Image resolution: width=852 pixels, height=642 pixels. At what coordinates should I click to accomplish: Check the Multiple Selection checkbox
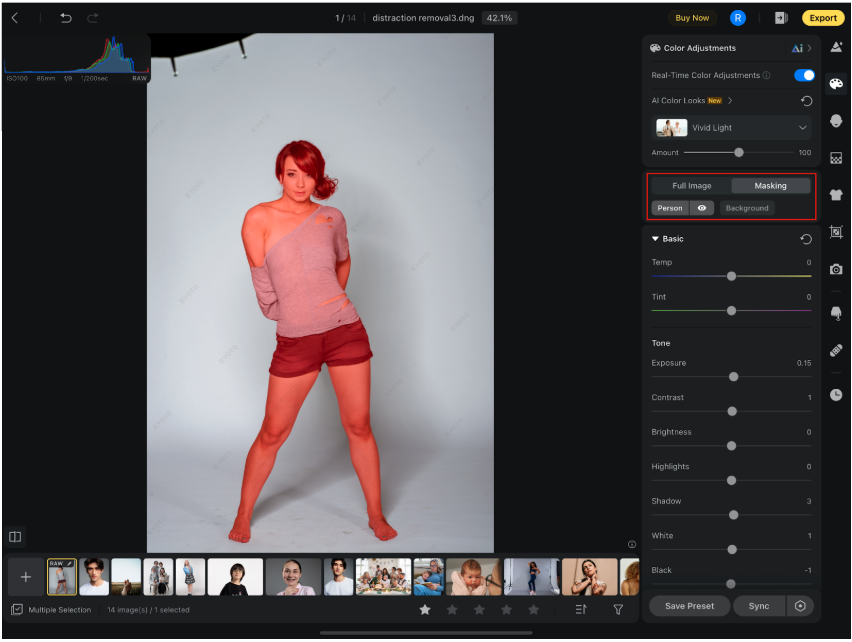pos(17,609)
